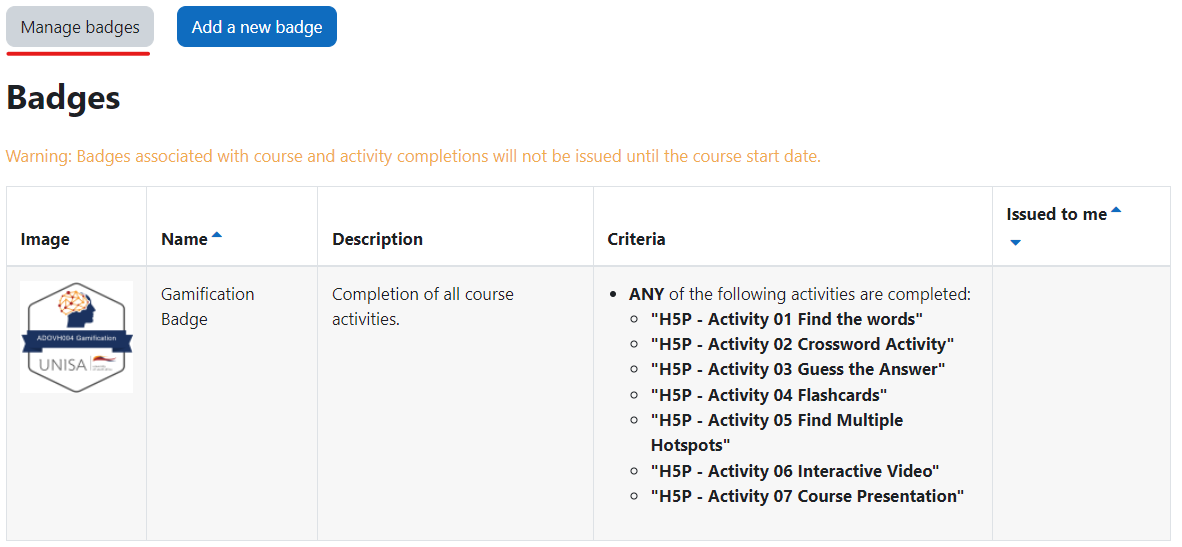Click the Issued to me column header
1182x547 pixels.
pyautogui.click(x=1056, y=215)
